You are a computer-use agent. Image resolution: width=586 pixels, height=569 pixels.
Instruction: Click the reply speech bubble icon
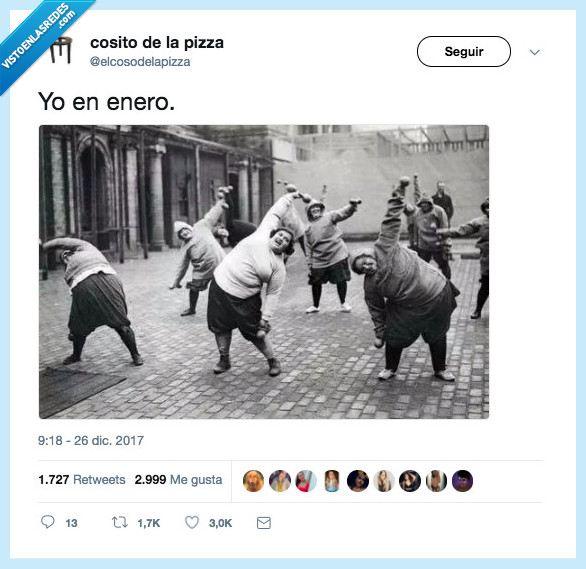pyautogui.click(x=47, y=522)
